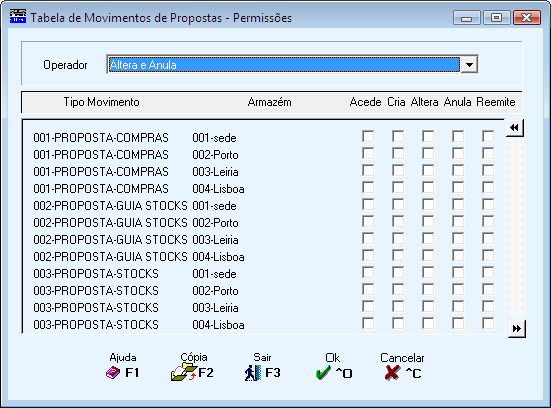Screen dimensions: 551x408
Task: Check Altera for 003-PROPOSTA-STOCKS 001-sede
Action: click(x=428, y=272)
